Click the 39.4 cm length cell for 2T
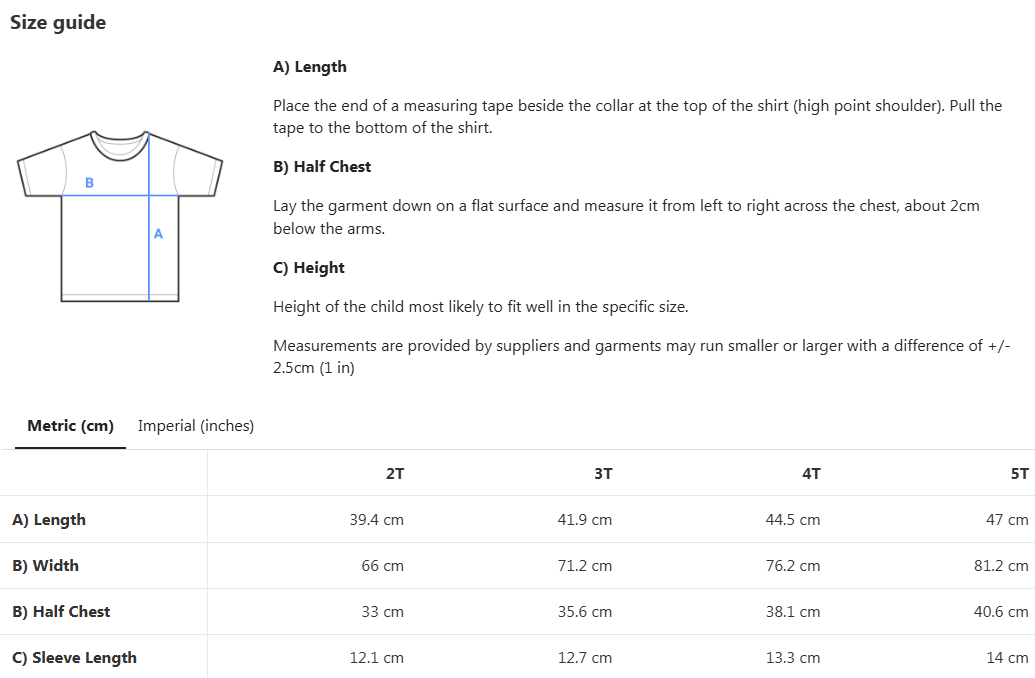The height and width of the screenshot is (678, 1035). 376,520
